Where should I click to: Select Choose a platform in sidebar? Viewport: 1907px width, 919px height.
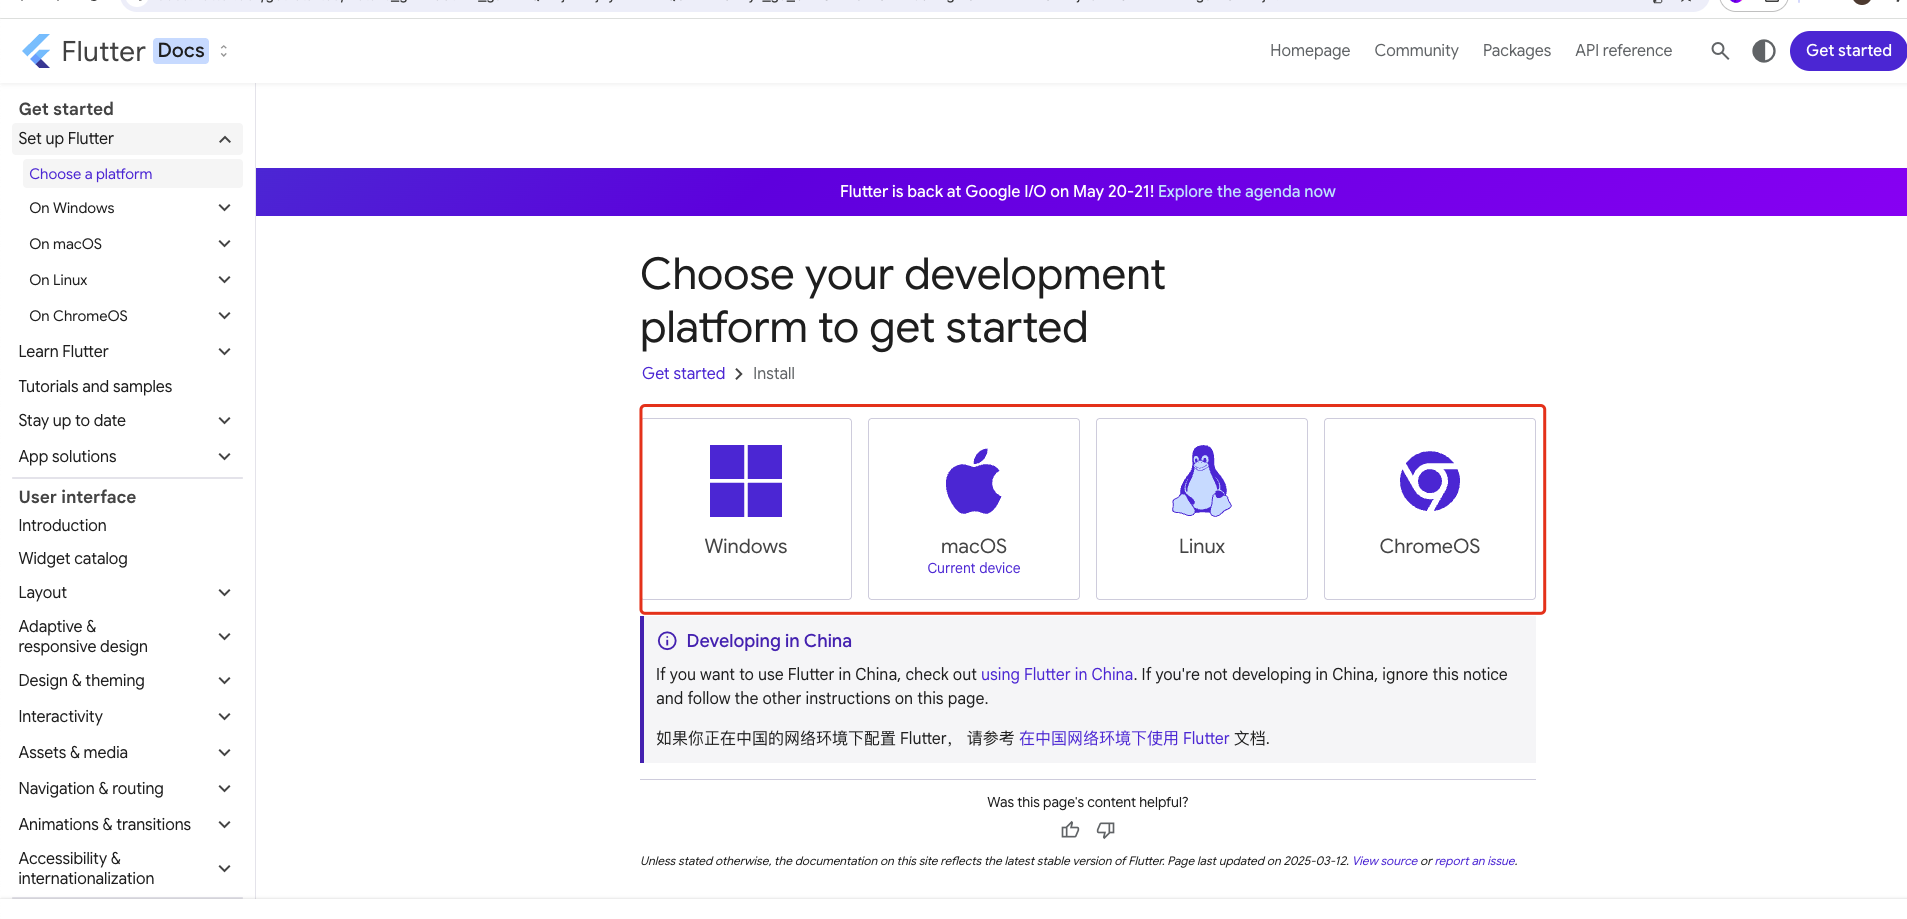point(132,174)
